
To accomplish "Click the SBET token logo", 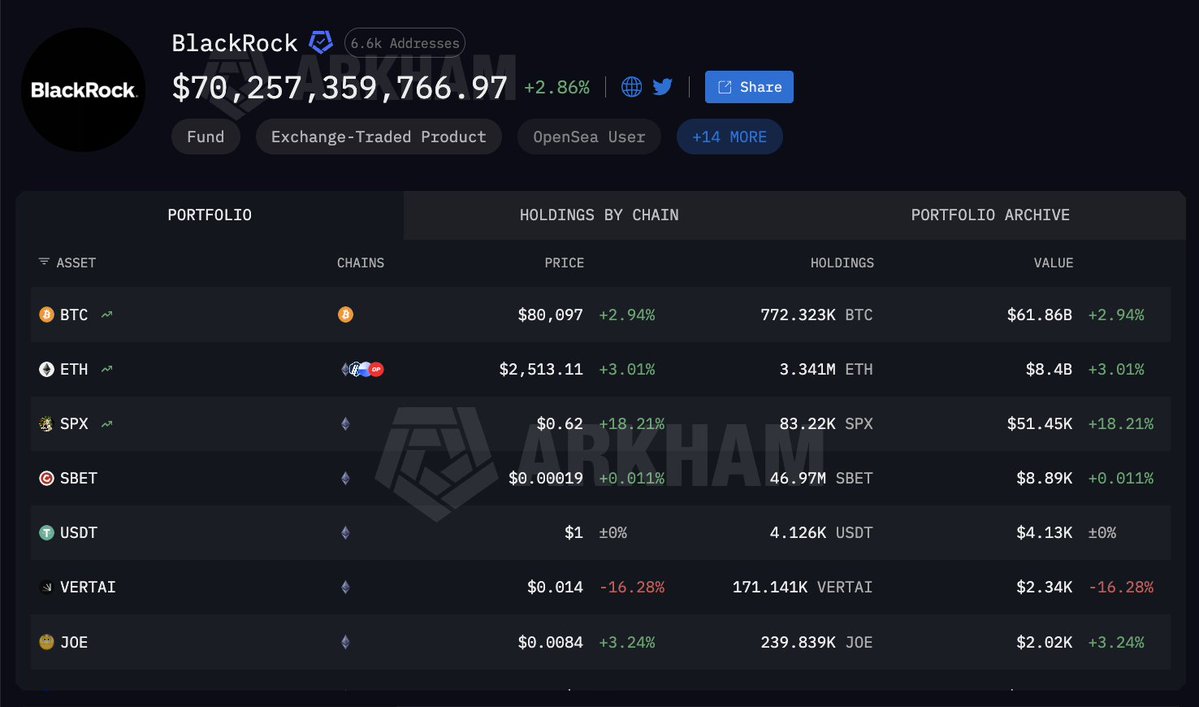I will [47, 478].
